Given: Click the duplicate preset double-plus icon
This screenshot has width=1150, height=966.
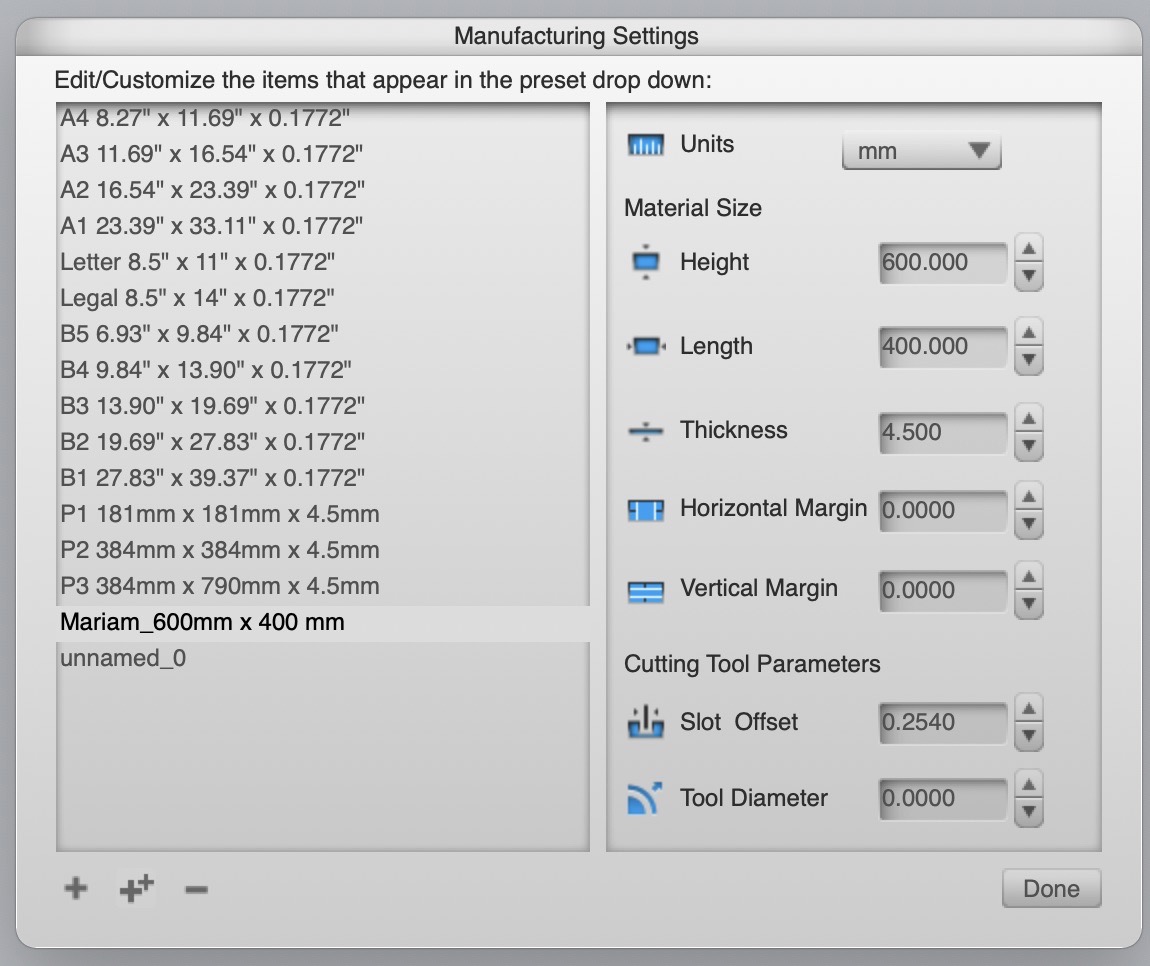Looking at the screenshot, I should tap(135, 888).
